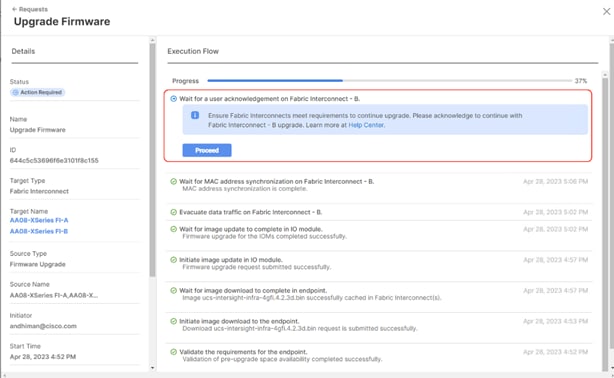Click Target Type value Fabric Interconnect
The height and width of the screenshot is (378, 614).
coord(39,191)
